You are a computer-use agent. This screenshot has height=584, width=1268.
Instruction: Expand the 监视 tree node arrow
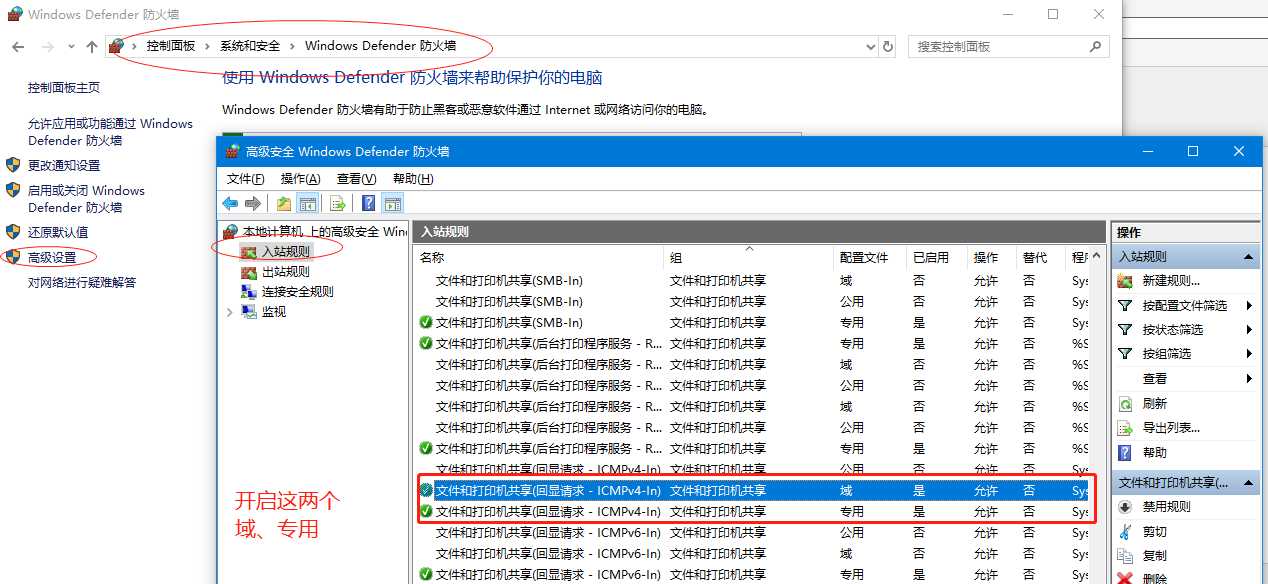[x=229, y=312]
